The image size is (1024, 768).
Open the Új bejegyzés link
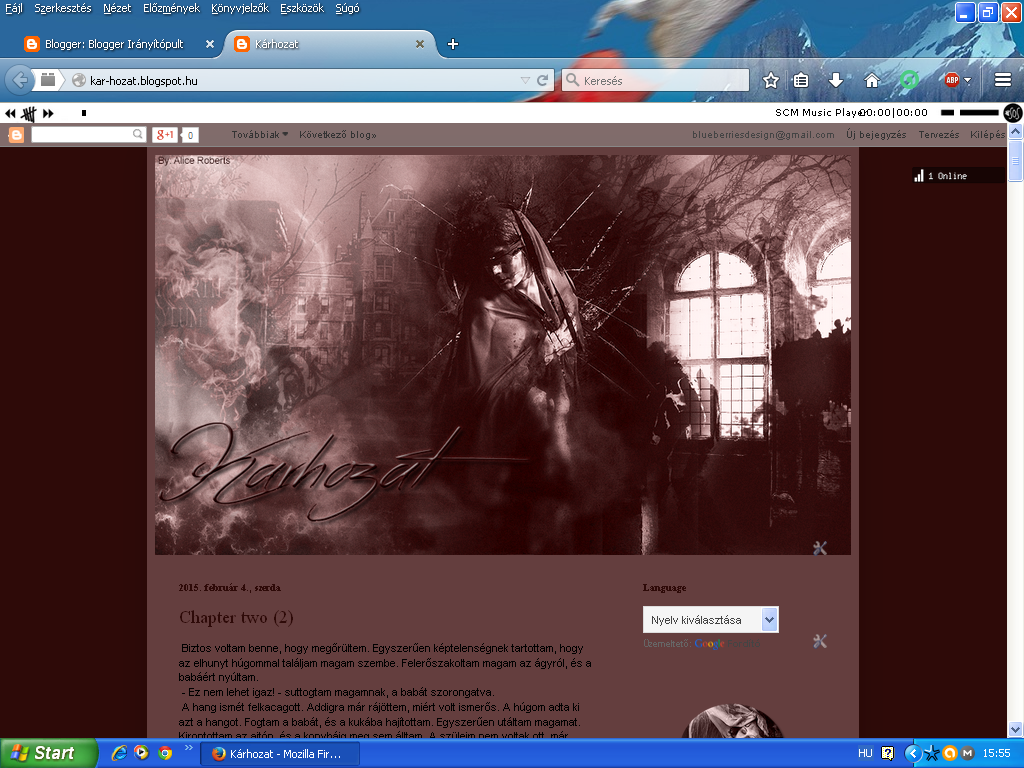point(876,135)
